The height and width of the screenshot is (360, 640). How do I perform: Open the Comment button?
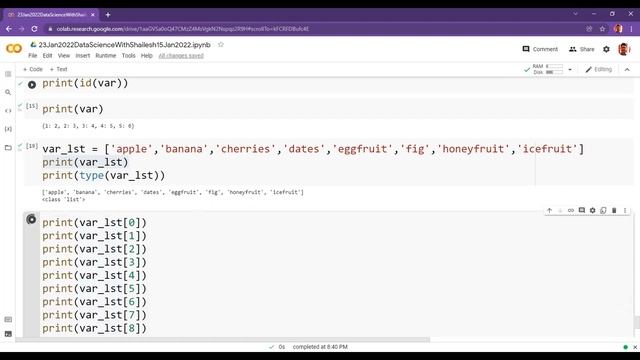[540, 49]
